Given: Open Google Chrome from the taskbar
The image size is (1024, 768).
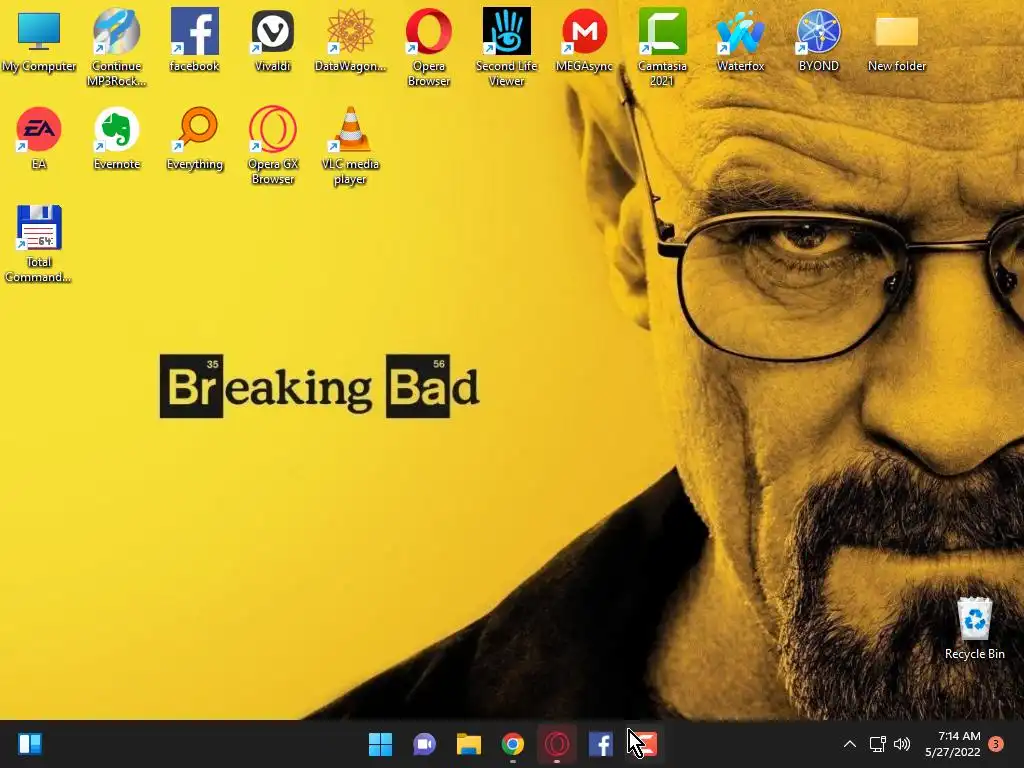Looking at the screenshot, I should (513, 744).
